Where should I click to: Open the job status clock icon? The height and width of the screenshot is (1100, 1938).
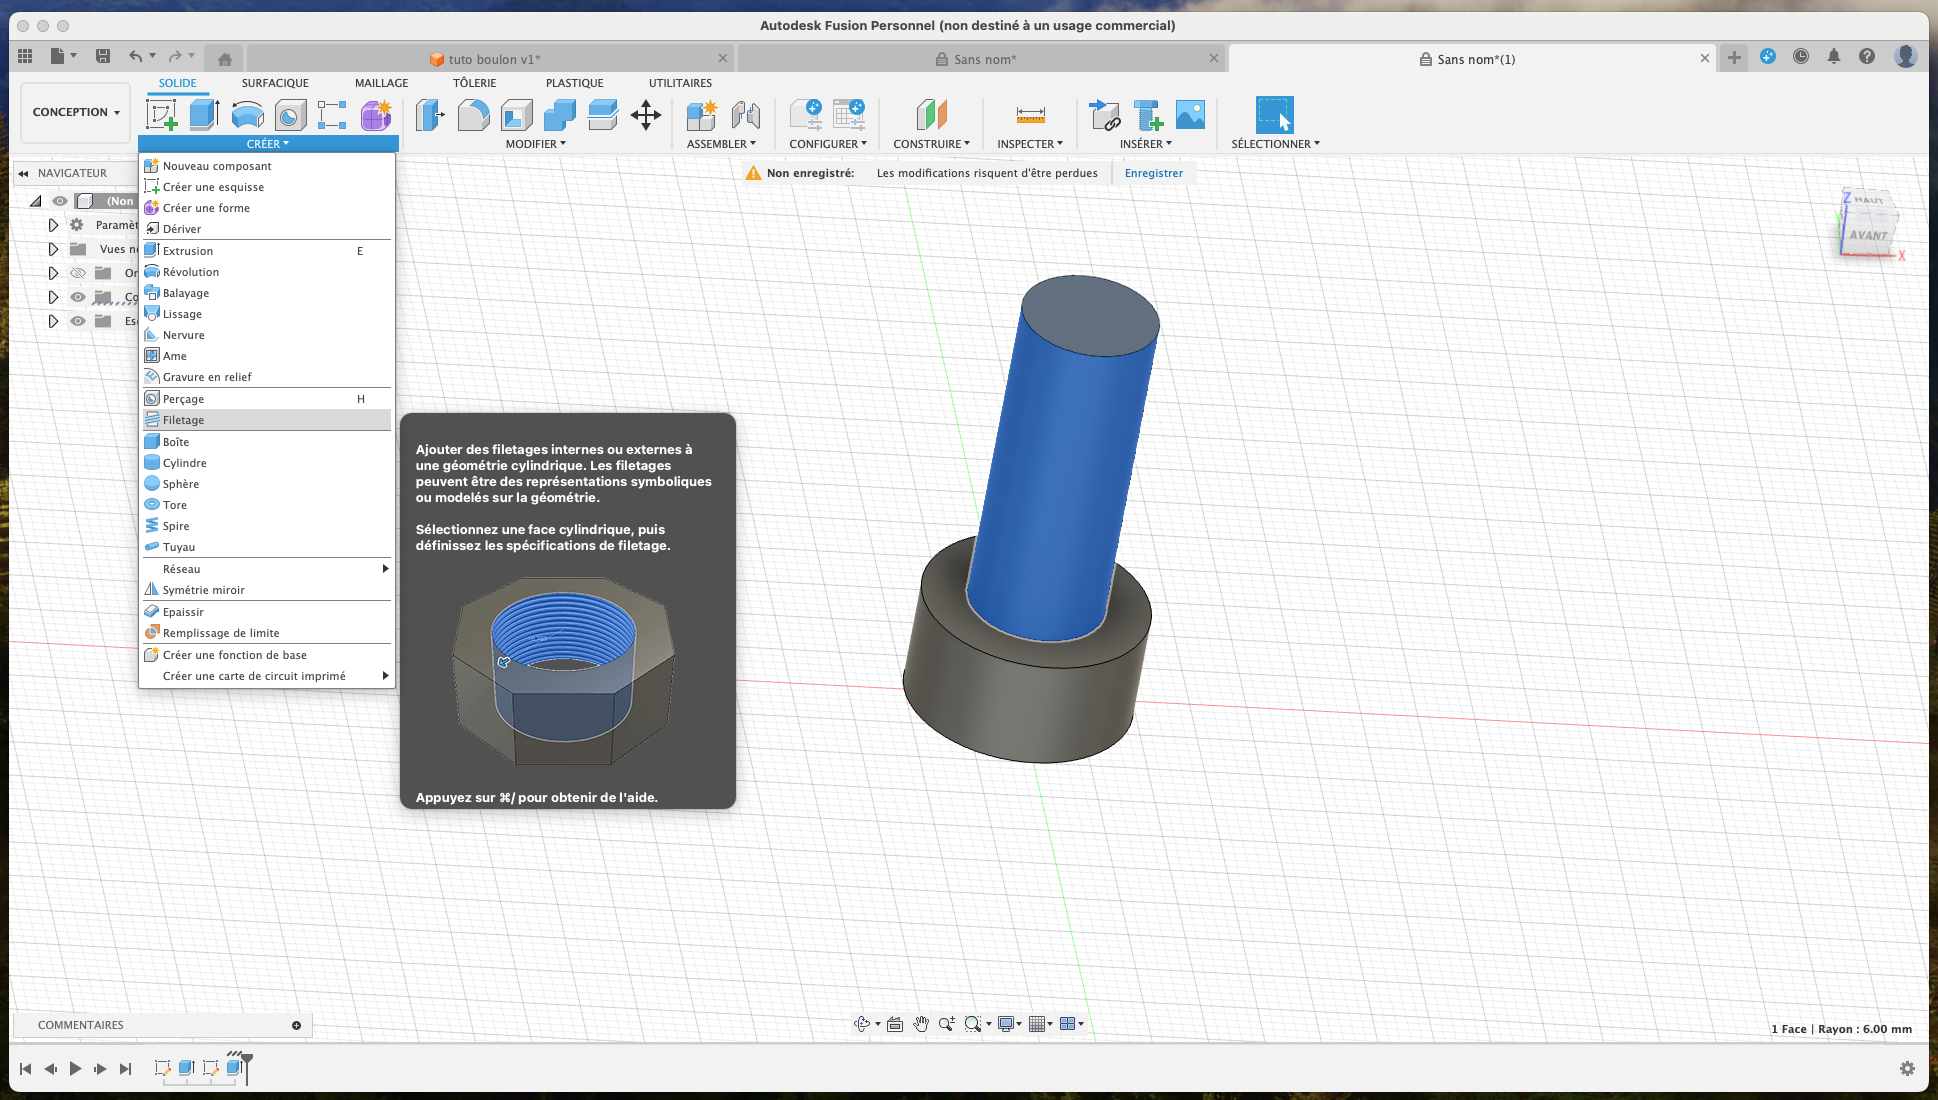(x=1801, y=57)
